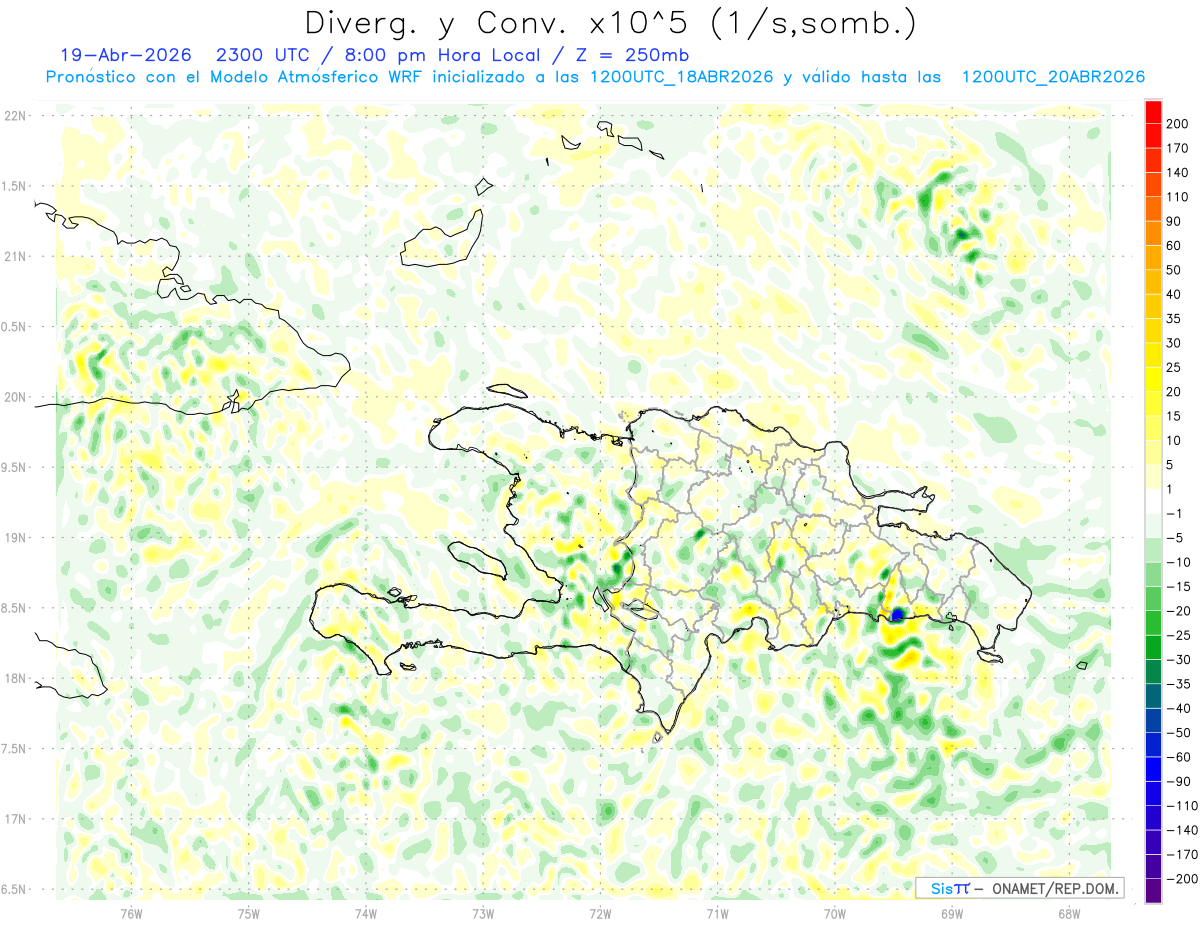
Task: Click the 68W longitude axis label
Action: point(1069,913)
